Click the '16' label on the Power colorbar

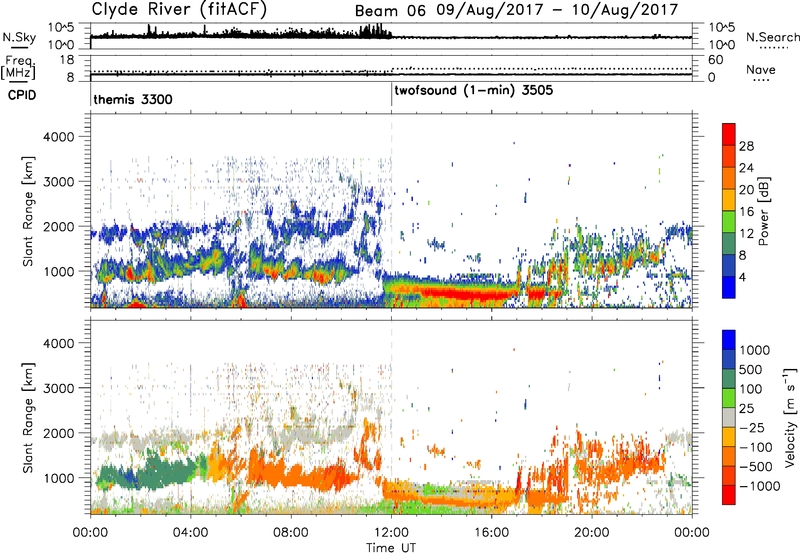[746, 212]
